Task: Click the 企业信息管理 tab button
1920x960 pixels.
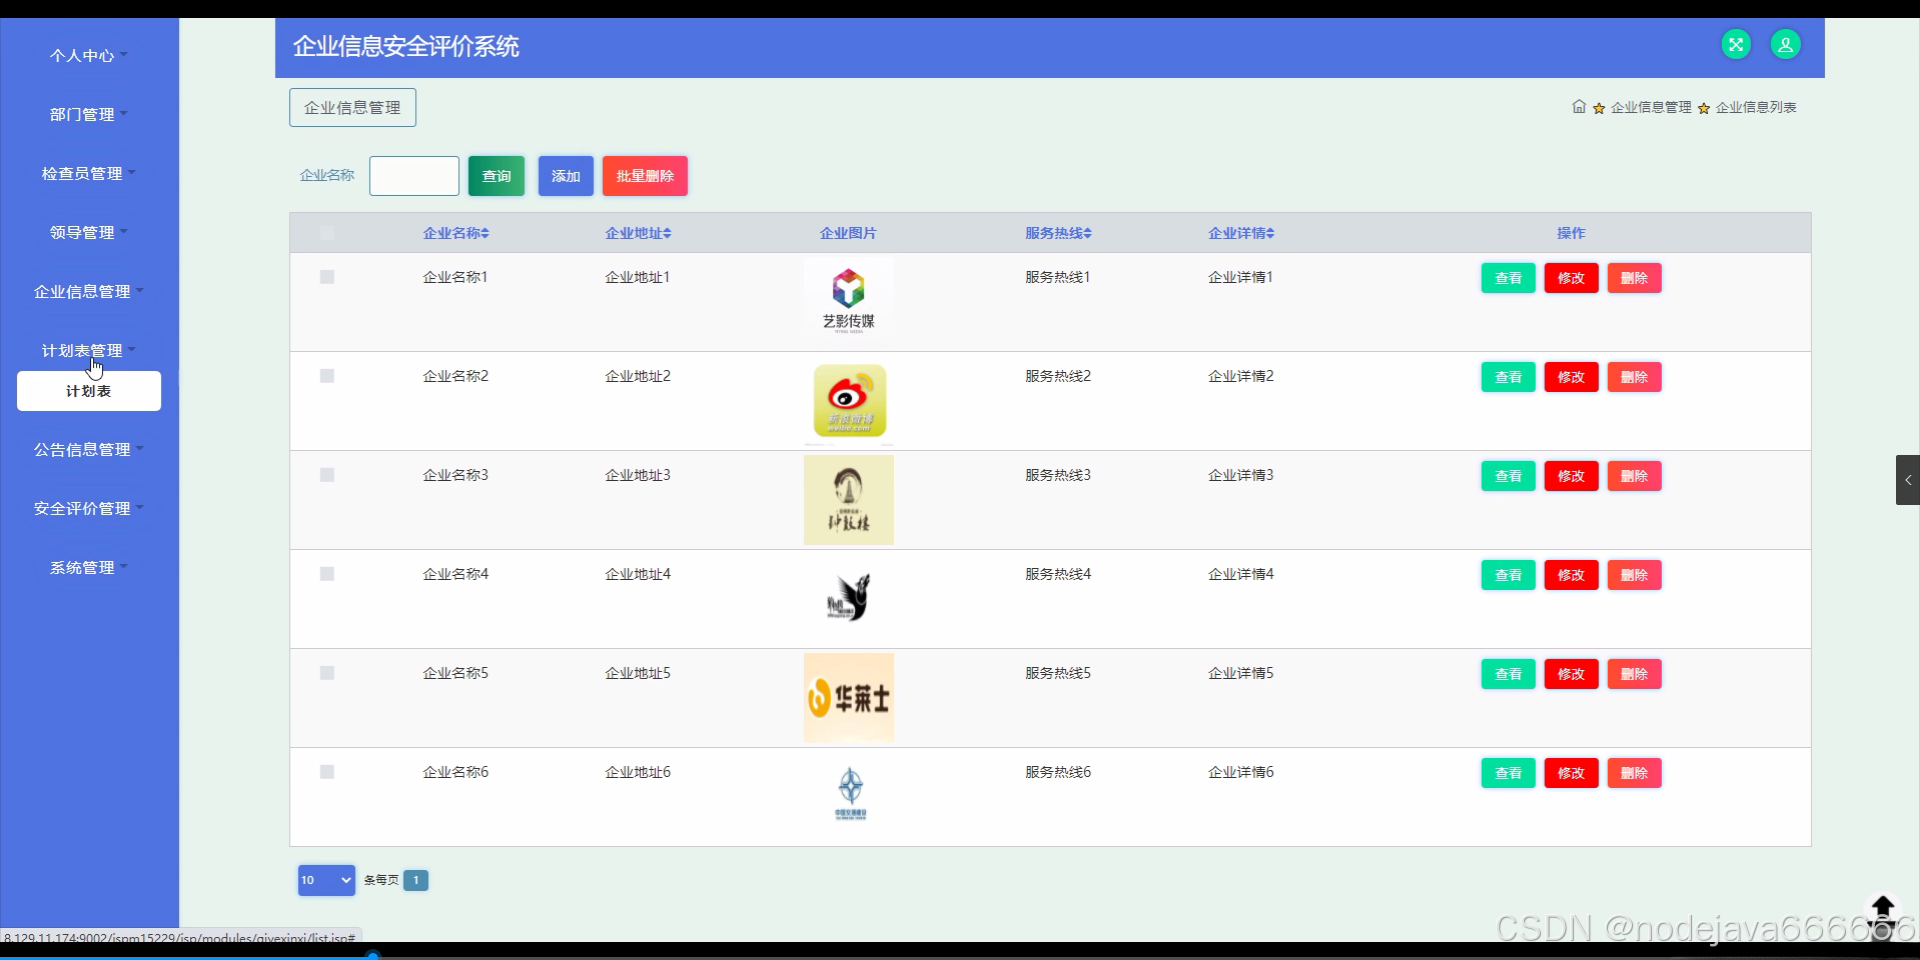Action: [353, 108]
